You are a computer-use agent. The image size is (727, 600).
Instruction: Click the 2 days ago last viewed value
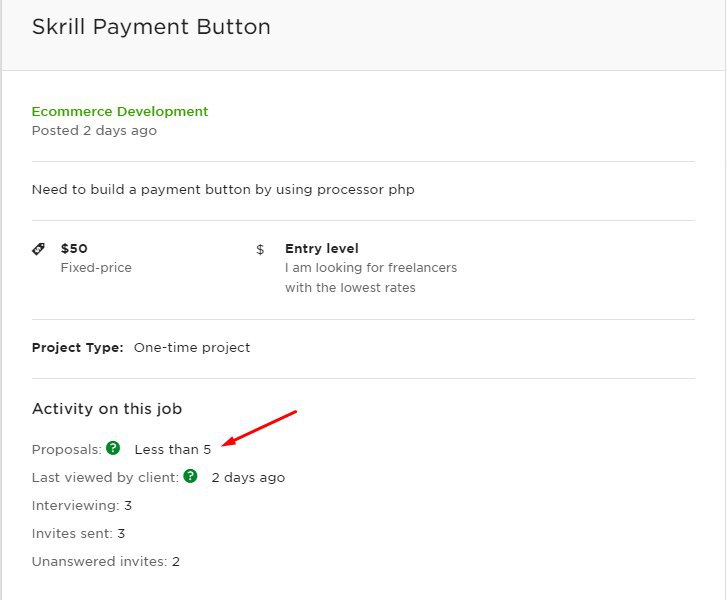tap(248, 478)
